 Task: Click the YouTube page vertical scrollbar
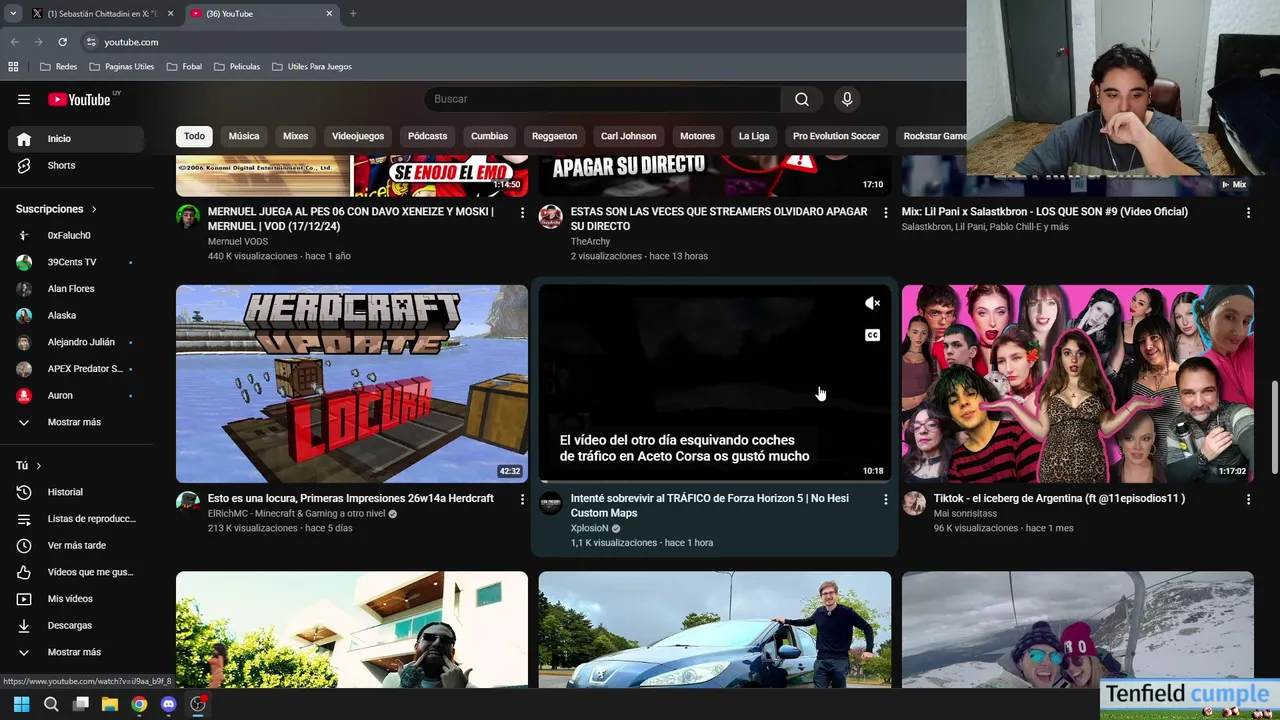[1274, 428]
